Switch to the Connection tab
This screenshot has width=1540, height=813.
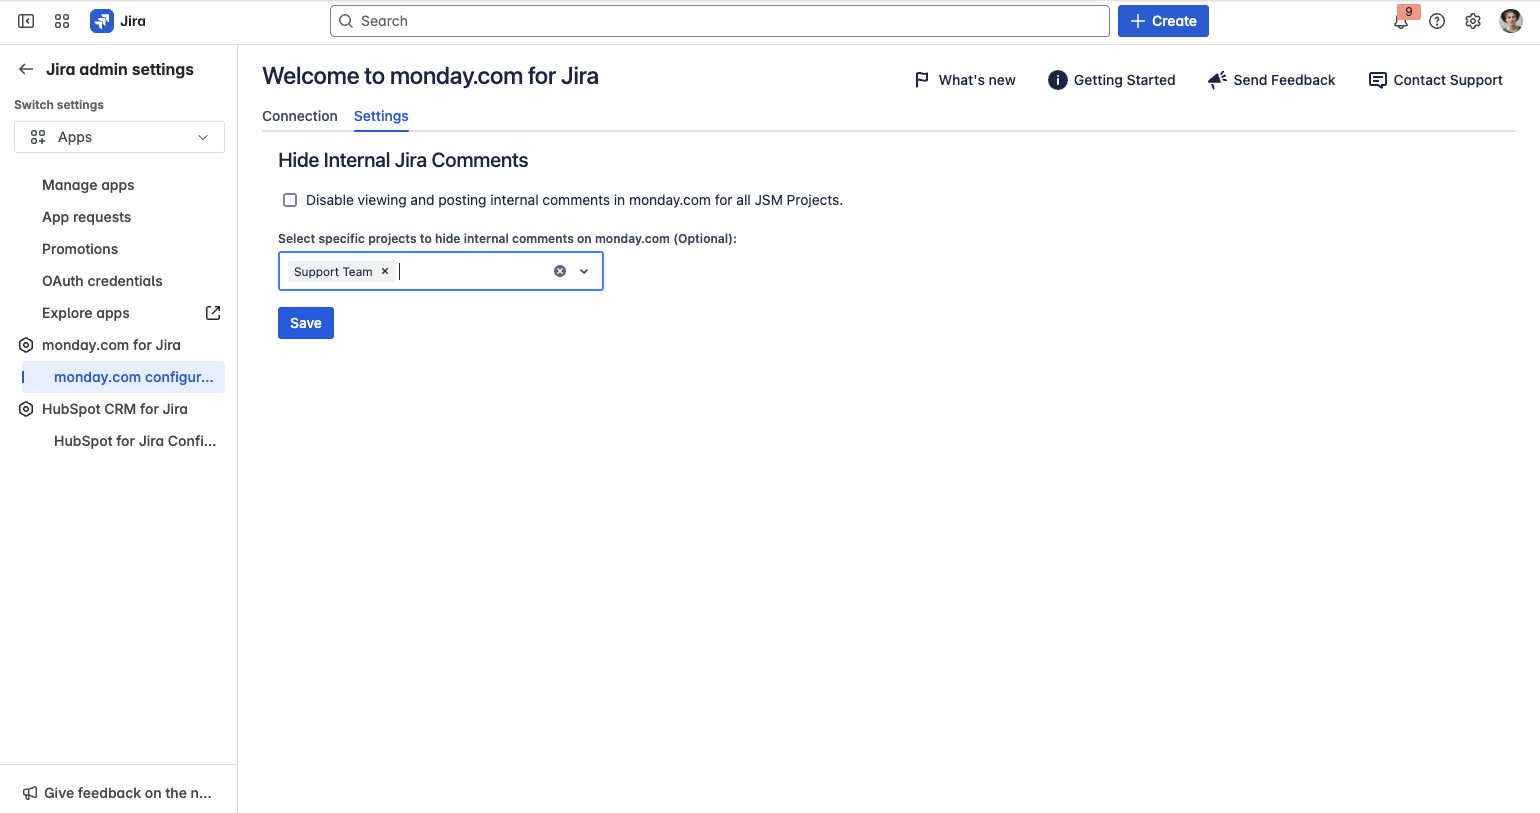(x=300, y=116)
